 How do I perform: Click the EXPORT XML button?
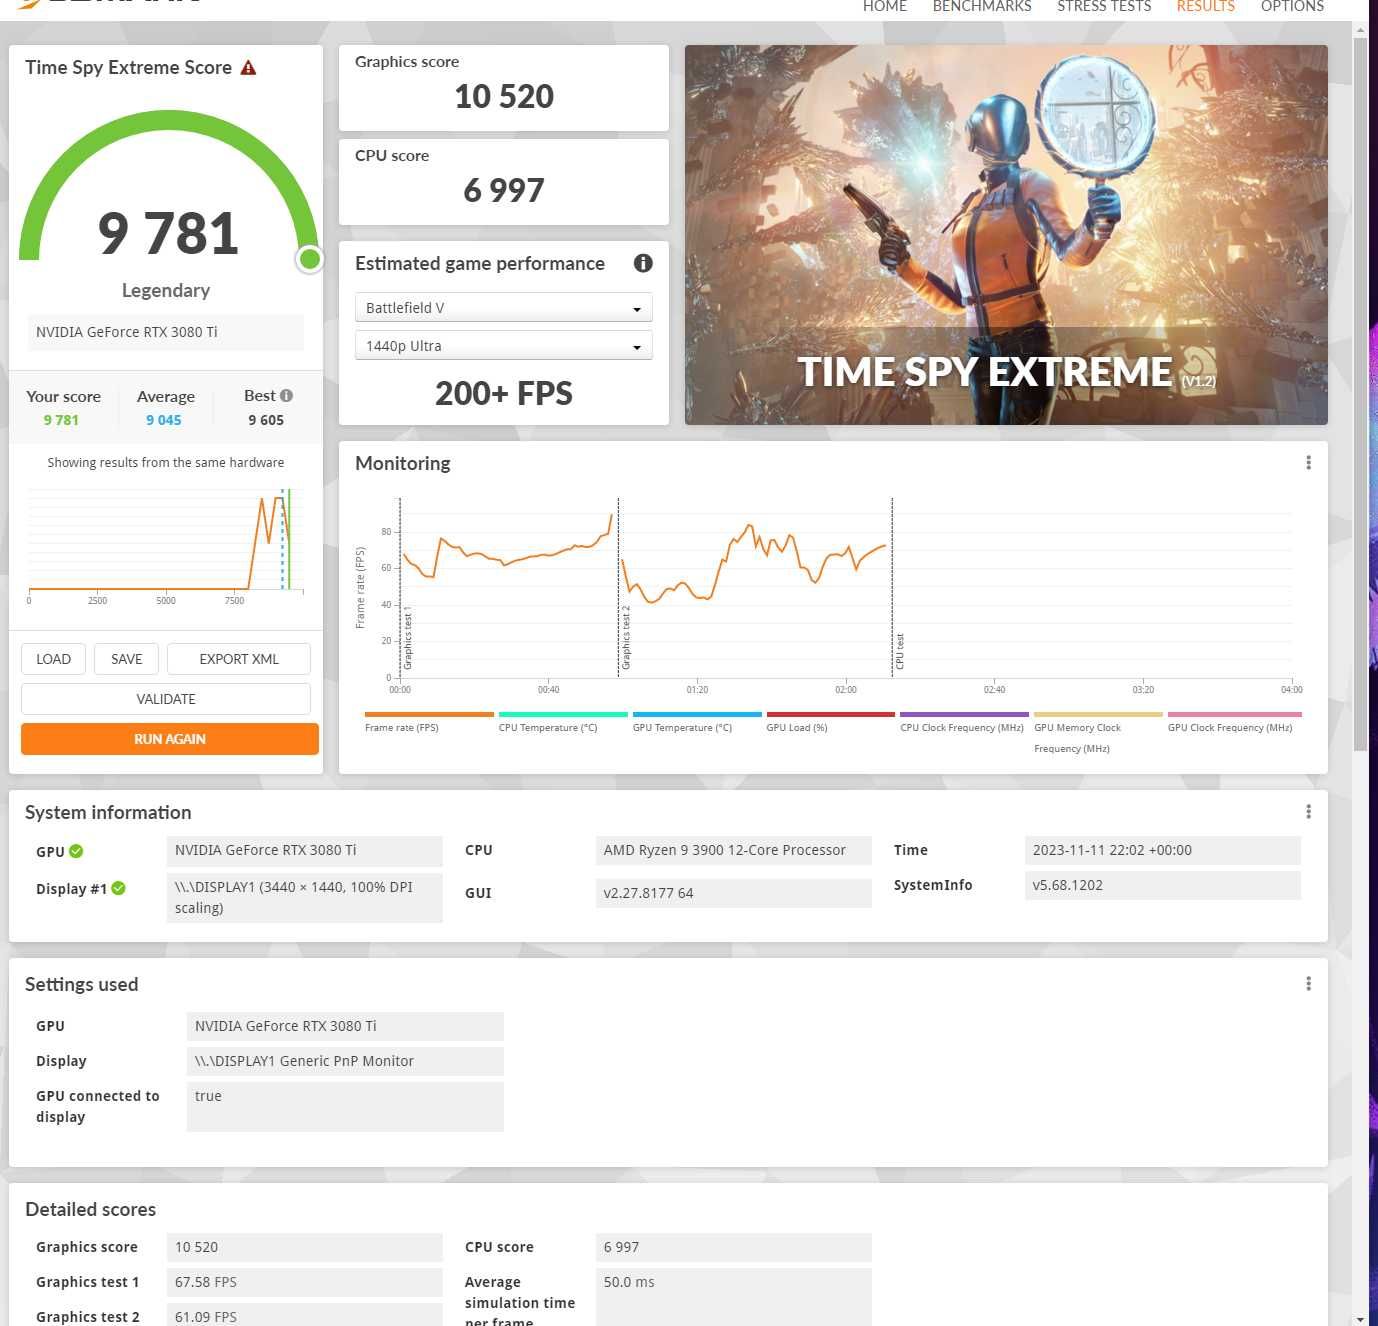[239, 659]
